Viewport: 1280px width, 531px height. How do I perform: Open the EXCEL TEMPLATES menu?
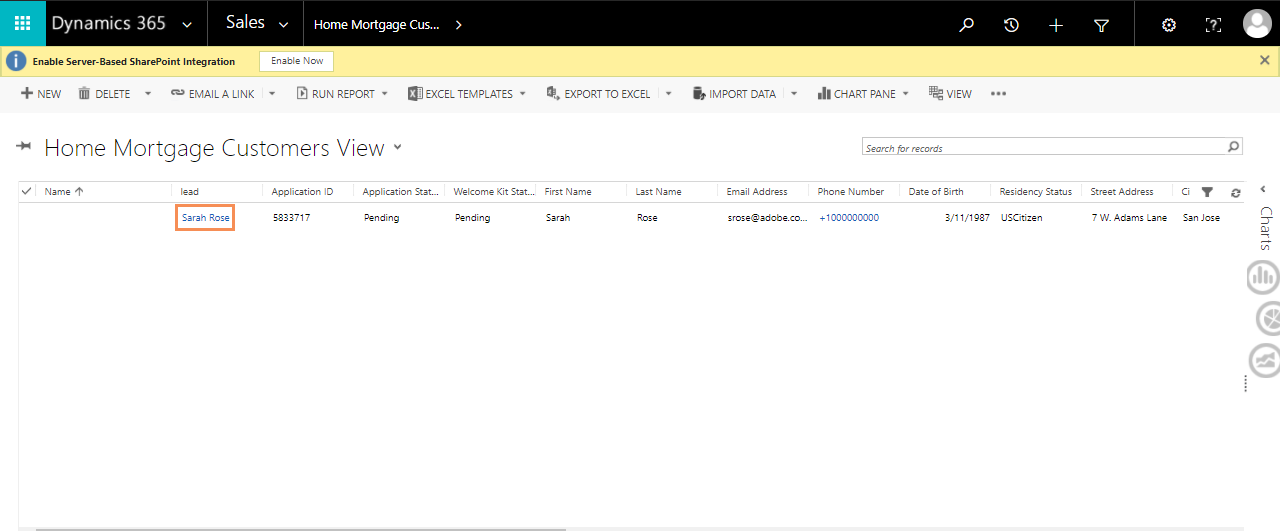pyautogui.click(x=467, y=94)
